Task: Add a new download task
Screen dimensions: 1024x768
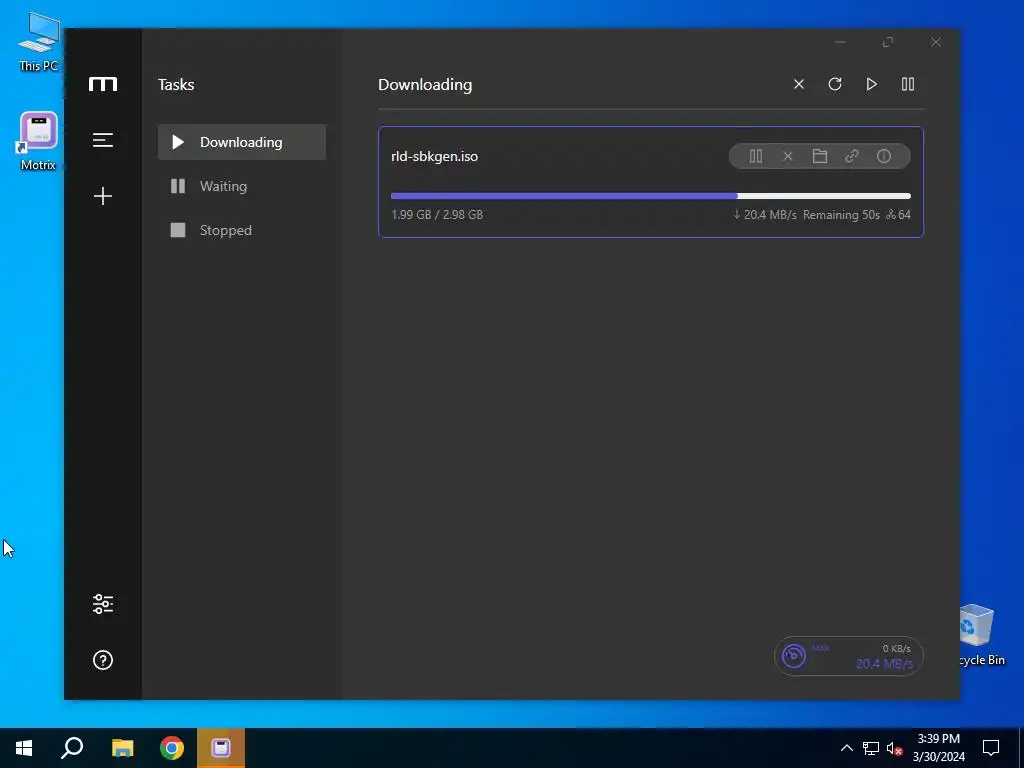Action: point(103,196)
